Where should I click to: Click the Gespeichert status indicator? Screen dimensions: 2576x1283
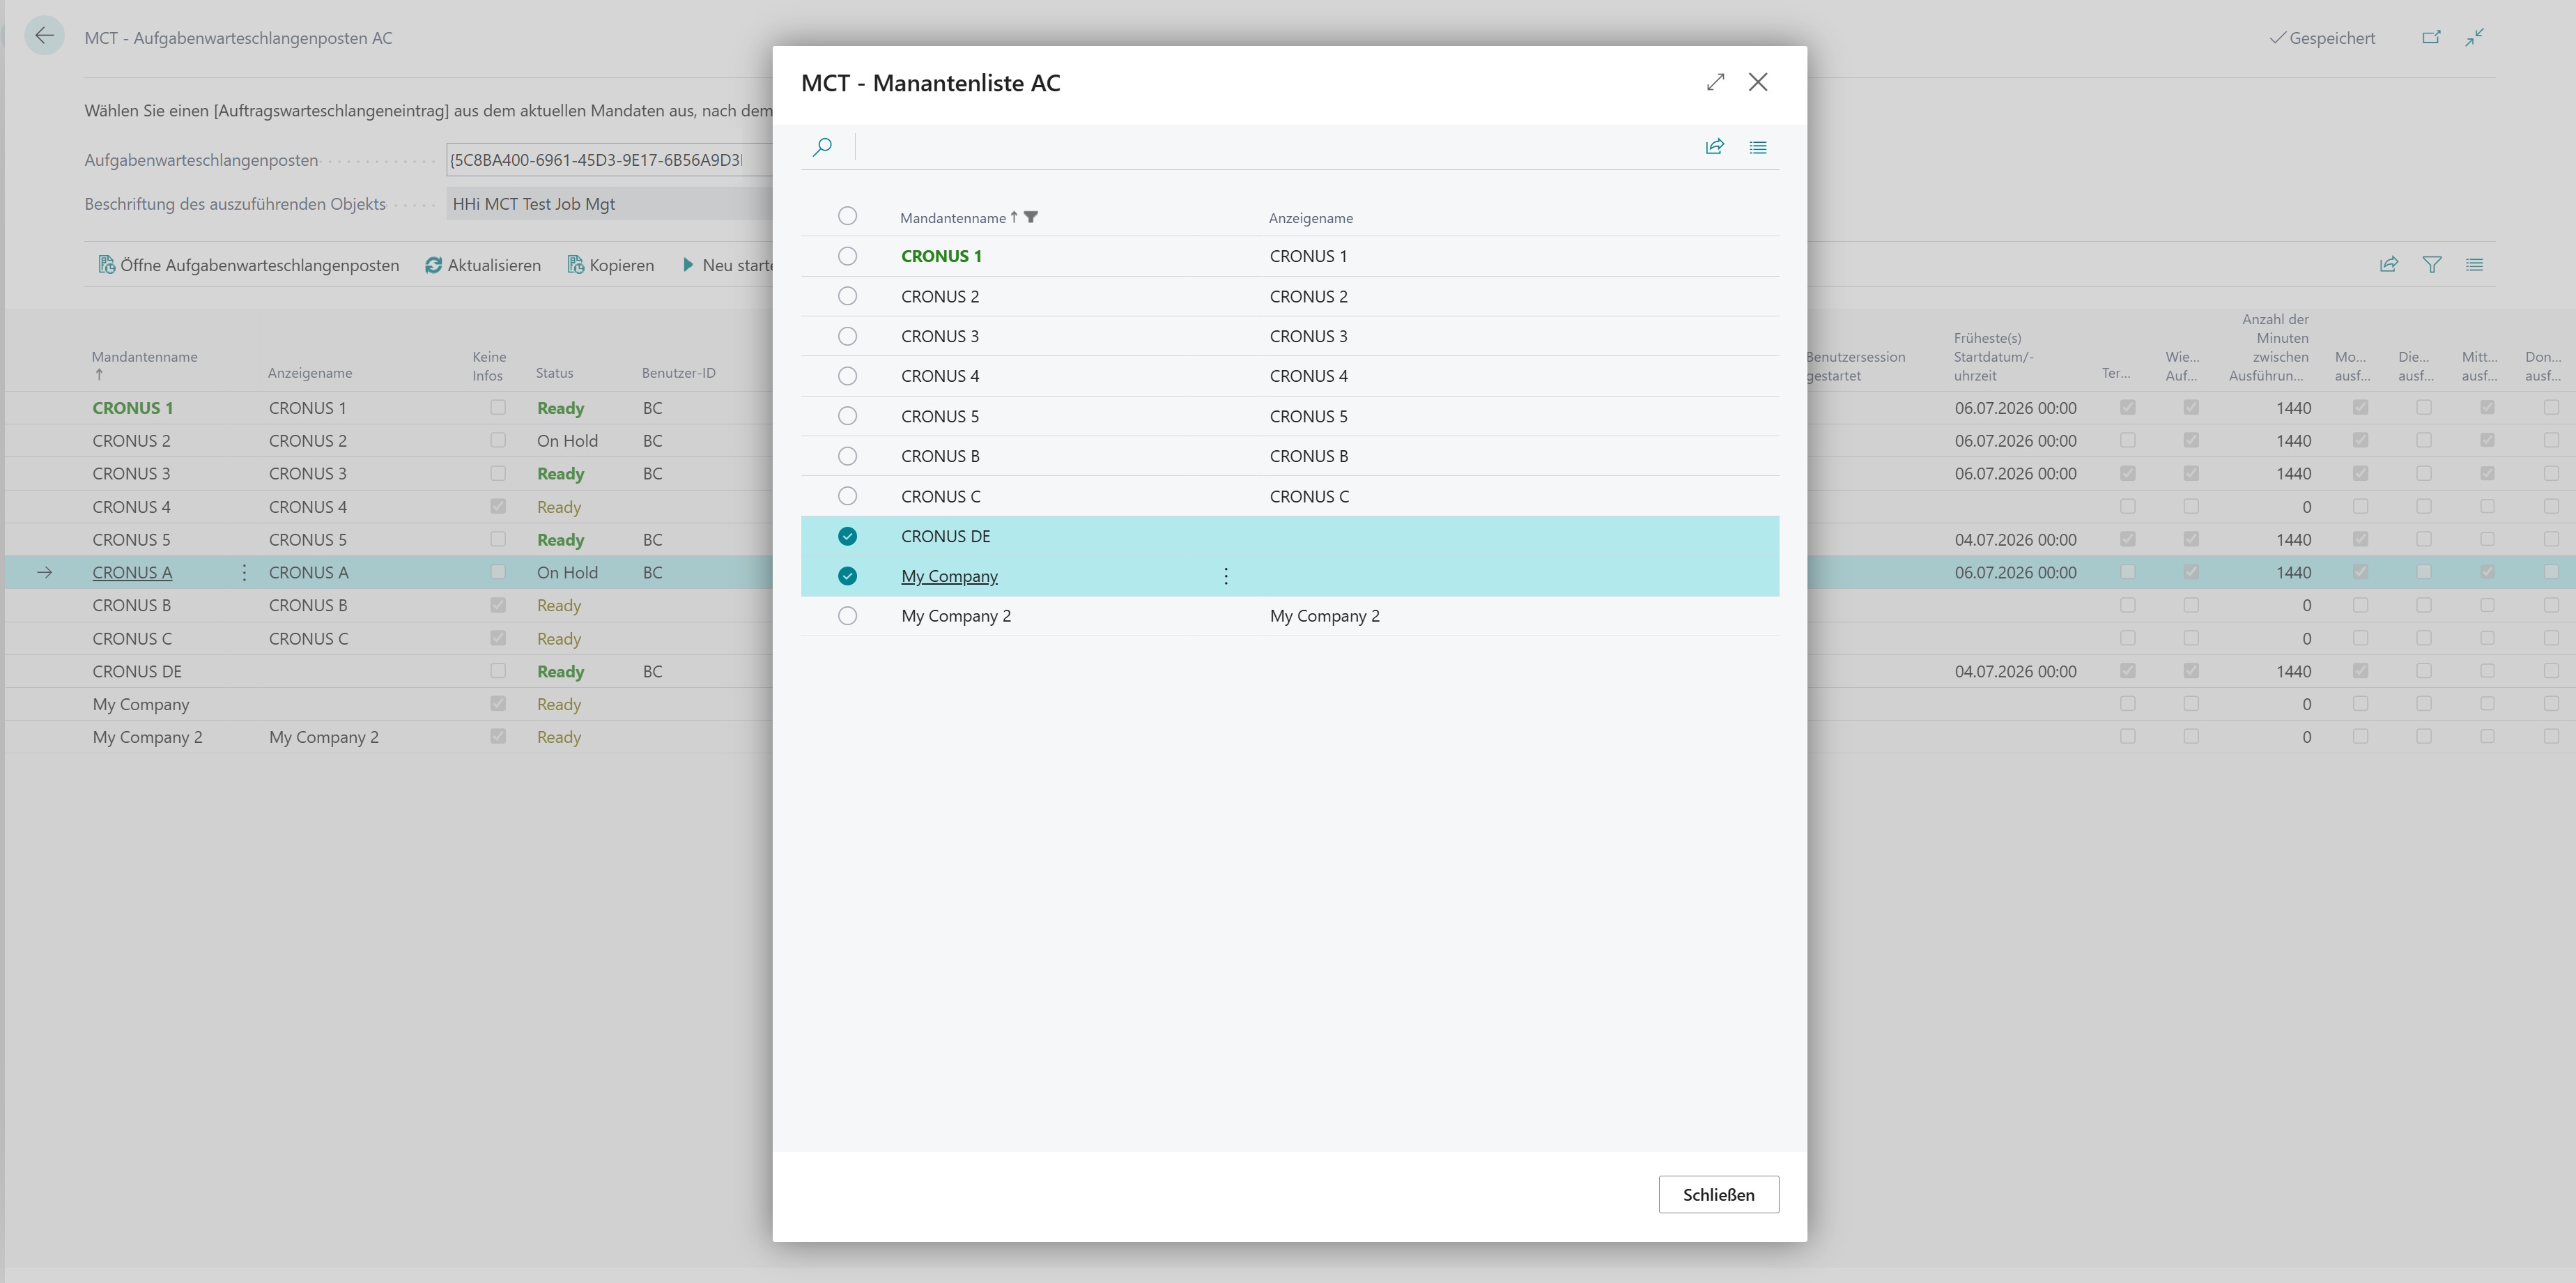[x=2322, y=38]
